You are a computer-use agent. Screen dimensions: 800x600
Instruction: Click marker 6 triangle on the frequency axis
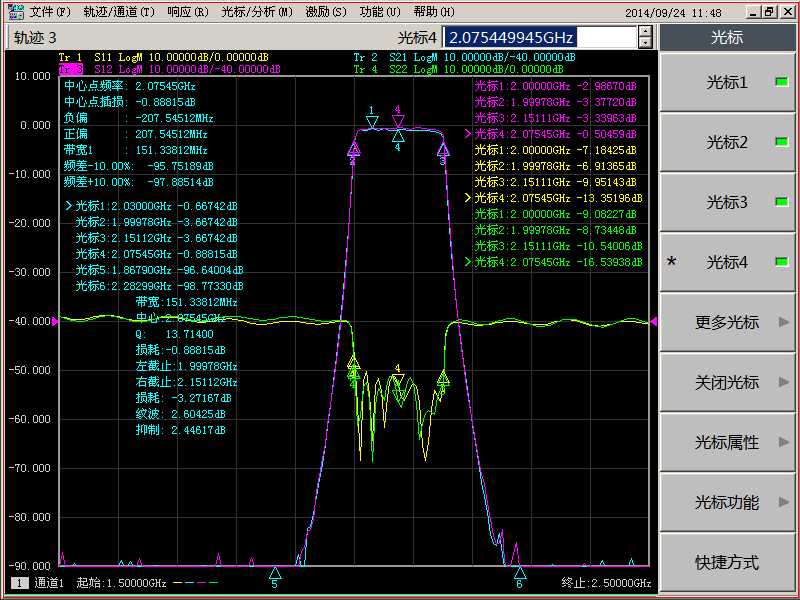519,573
